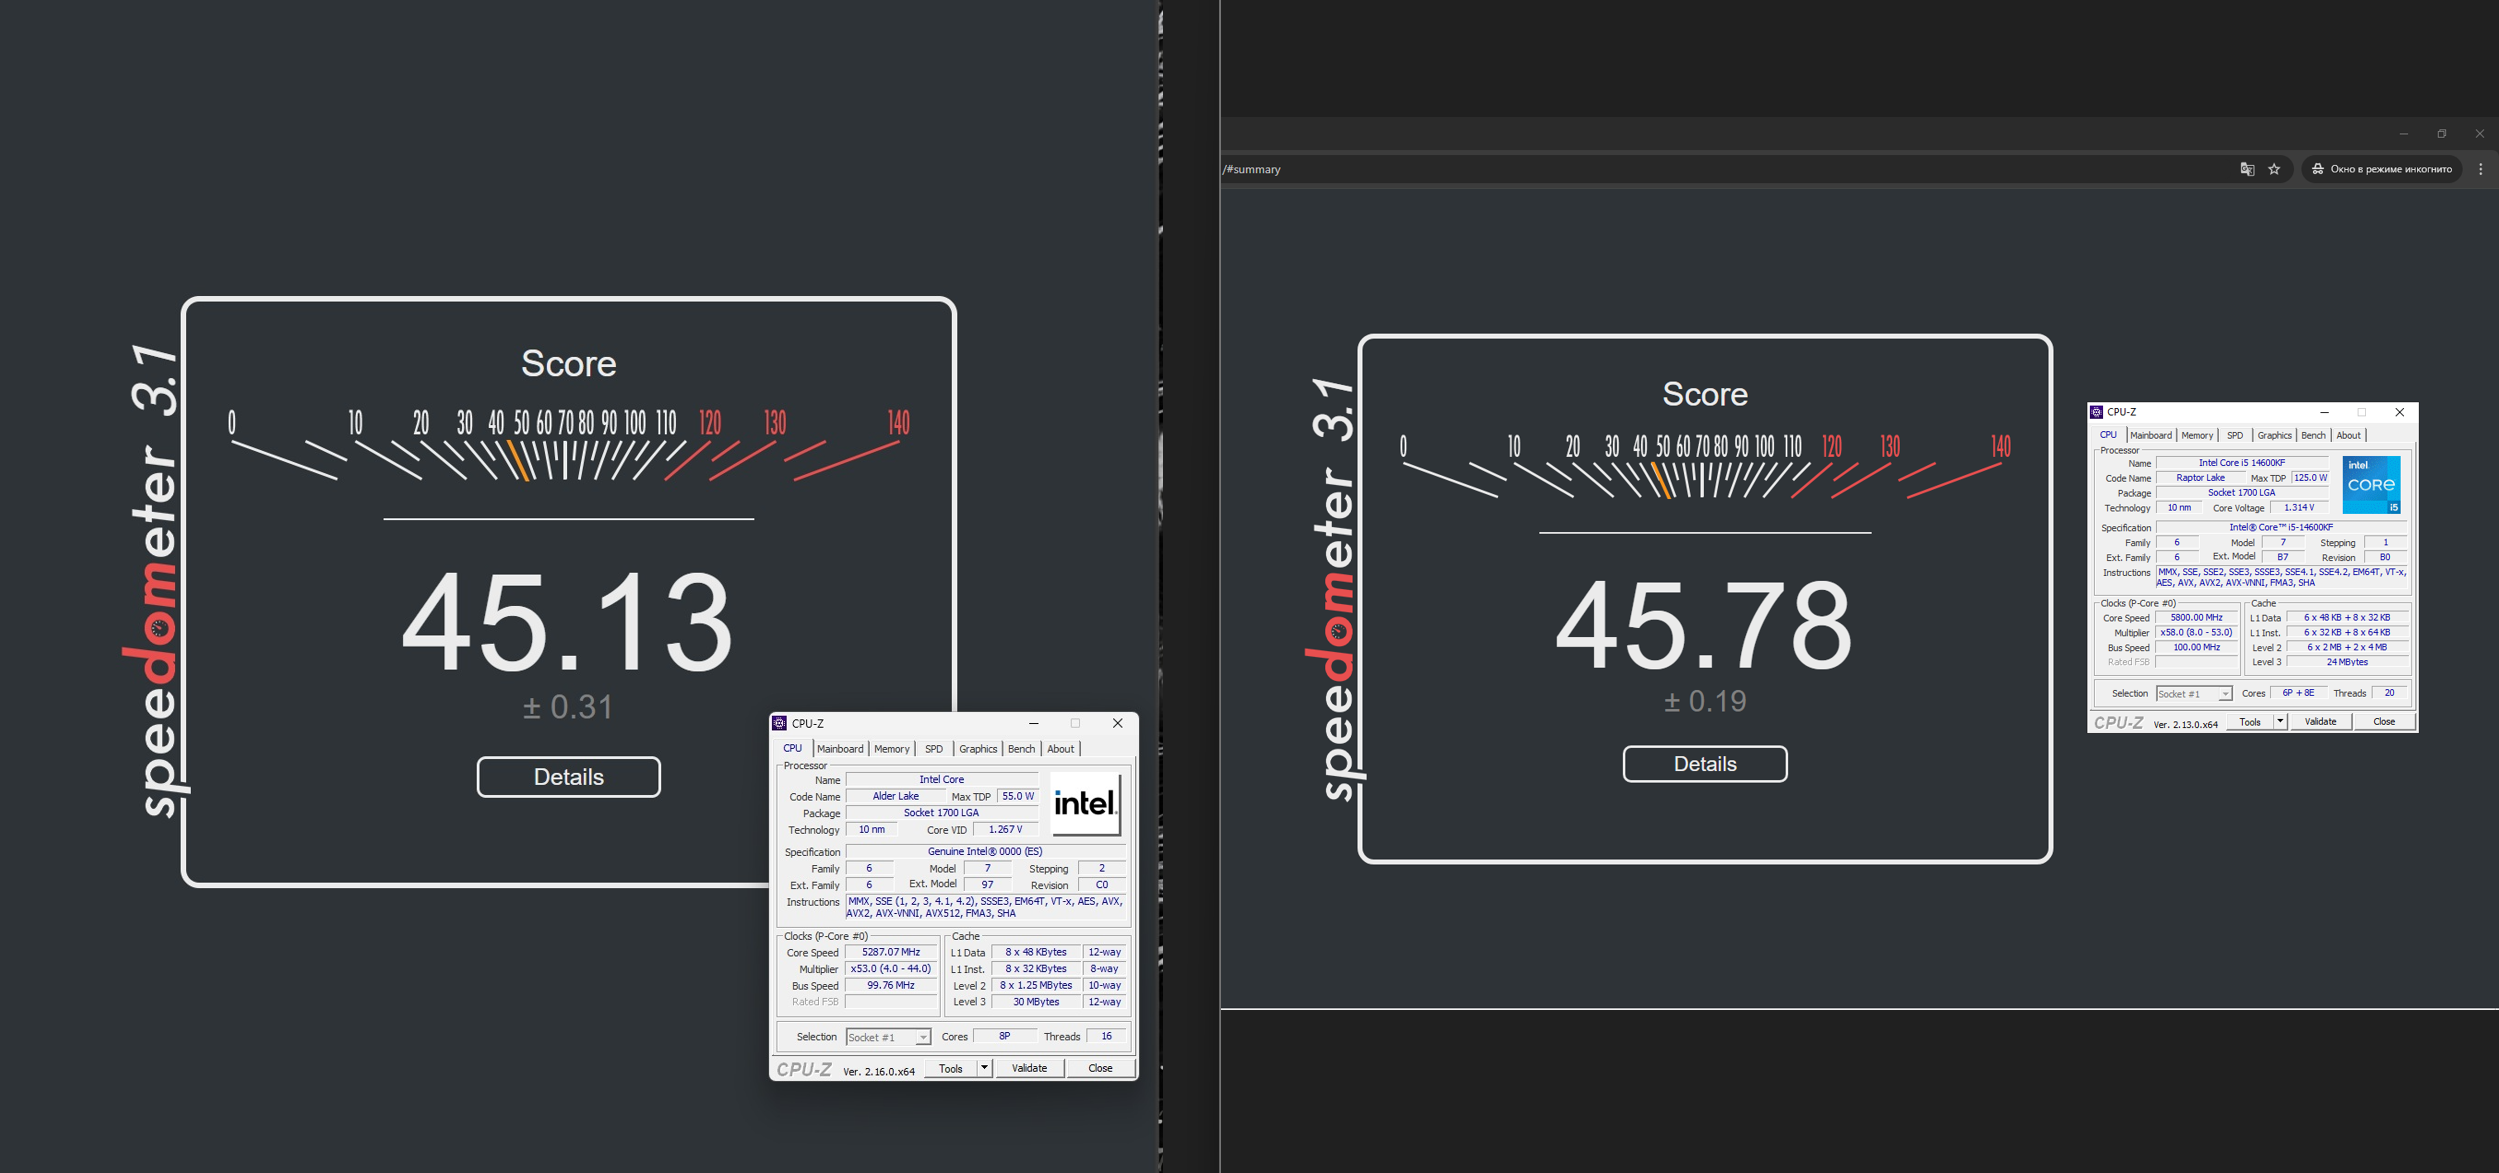
Task: Bookmark page with the star icon
Action: [x=2274, y=169]
